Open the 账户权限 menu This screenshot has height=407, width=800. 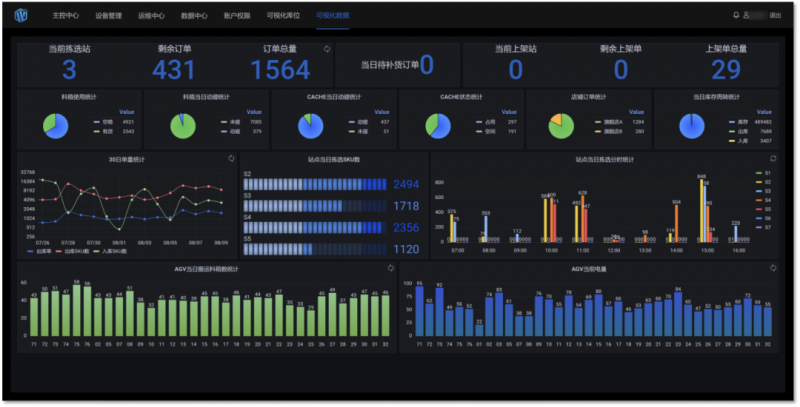[x=239, y=17]
